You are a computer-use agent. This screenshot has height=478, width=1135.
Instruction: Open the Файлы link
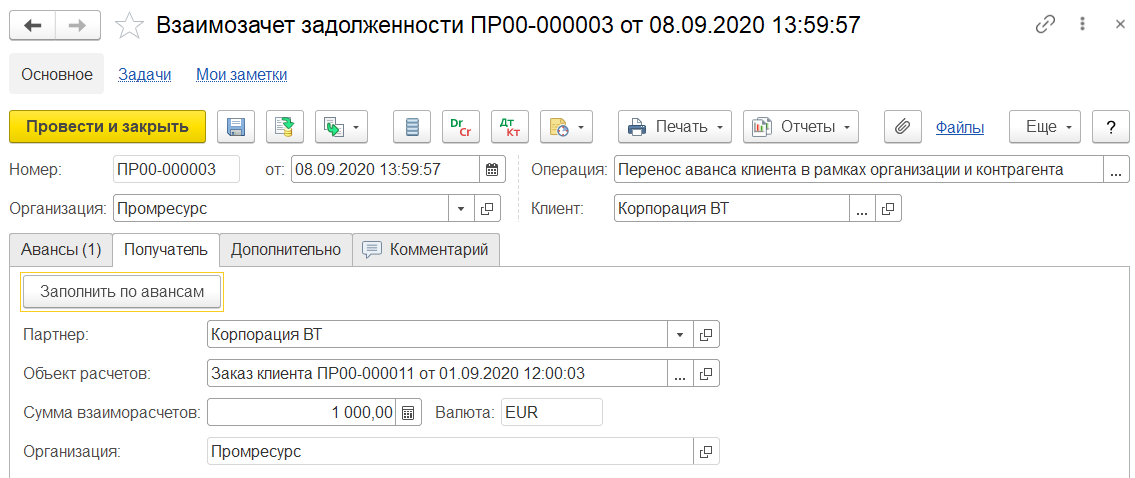click(x=960, y=127)
